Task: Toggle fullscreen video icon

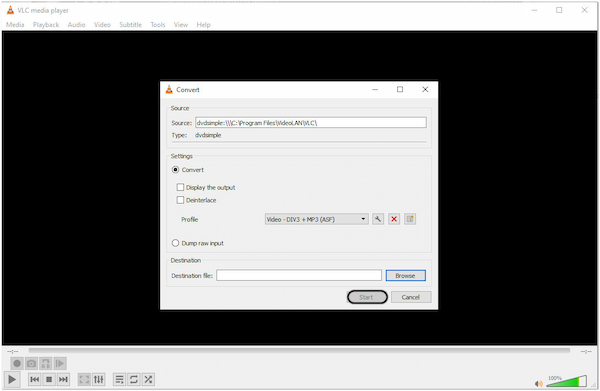Action: (84, 379)
